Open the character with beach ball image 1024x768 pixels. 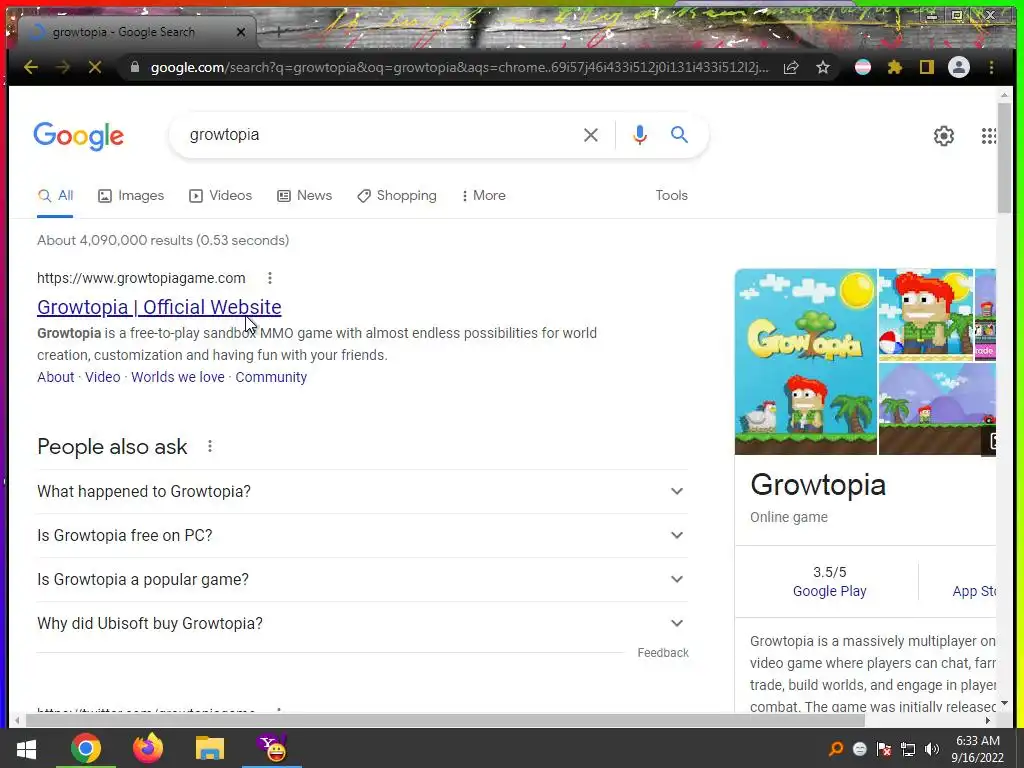[925, 315]
